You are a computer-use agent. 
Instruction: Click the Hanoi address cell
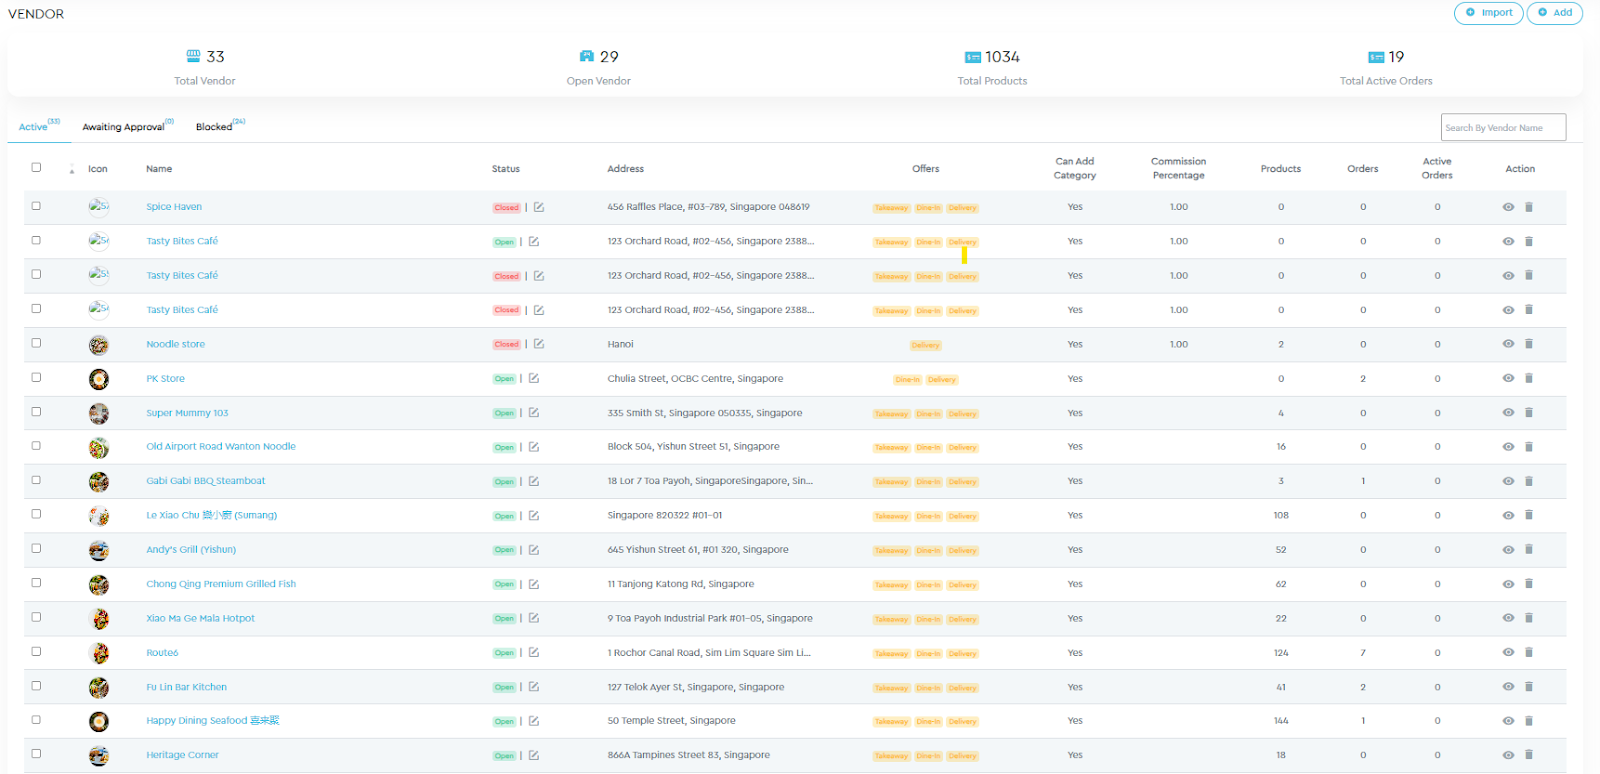(x=620, y=344)
